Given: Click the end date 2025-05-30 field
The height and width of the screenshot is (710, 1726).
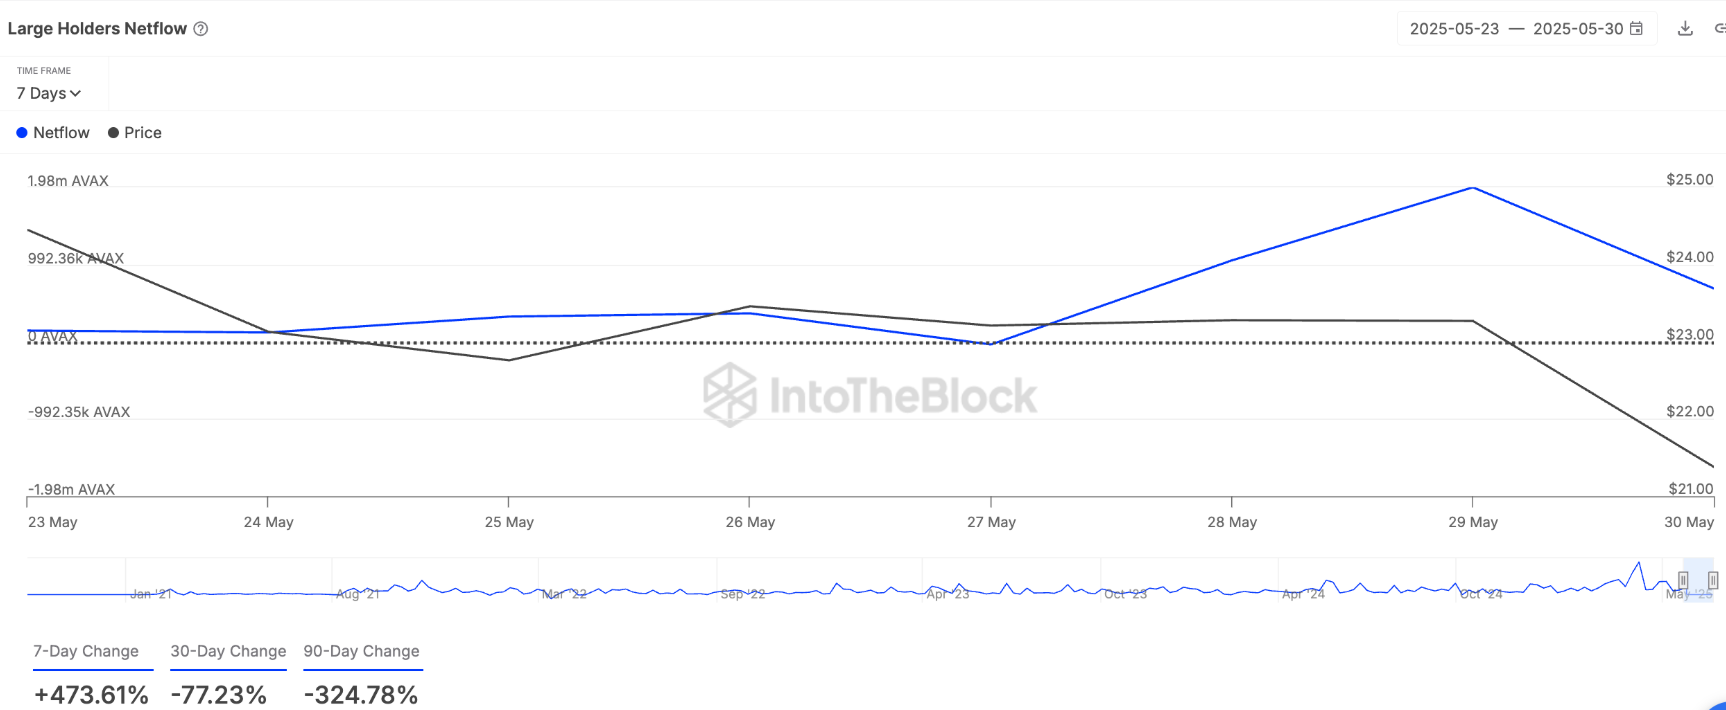Looking at the screenshot, I should (x=1577, y=29).
